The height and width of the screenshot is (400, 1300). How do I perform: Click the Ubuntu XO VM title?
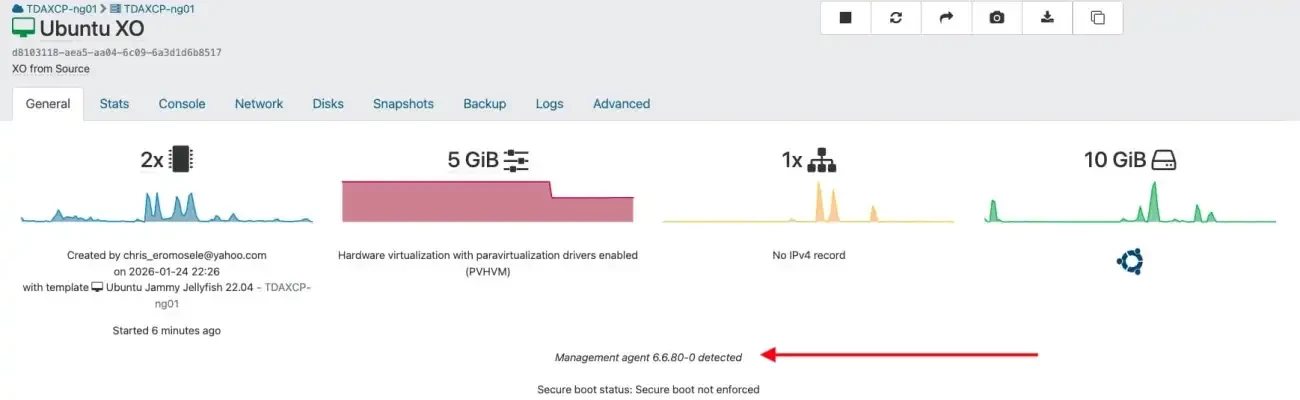(x=92, y=29)
